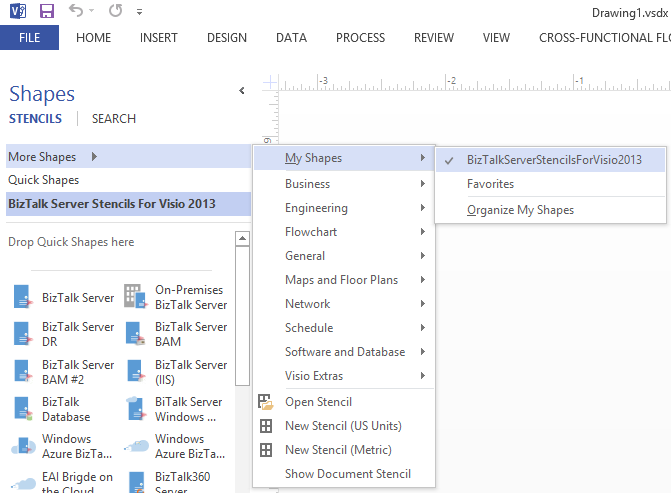
Task: Click the shapes list scroll-up arrow
Action: tap(242, 239)
